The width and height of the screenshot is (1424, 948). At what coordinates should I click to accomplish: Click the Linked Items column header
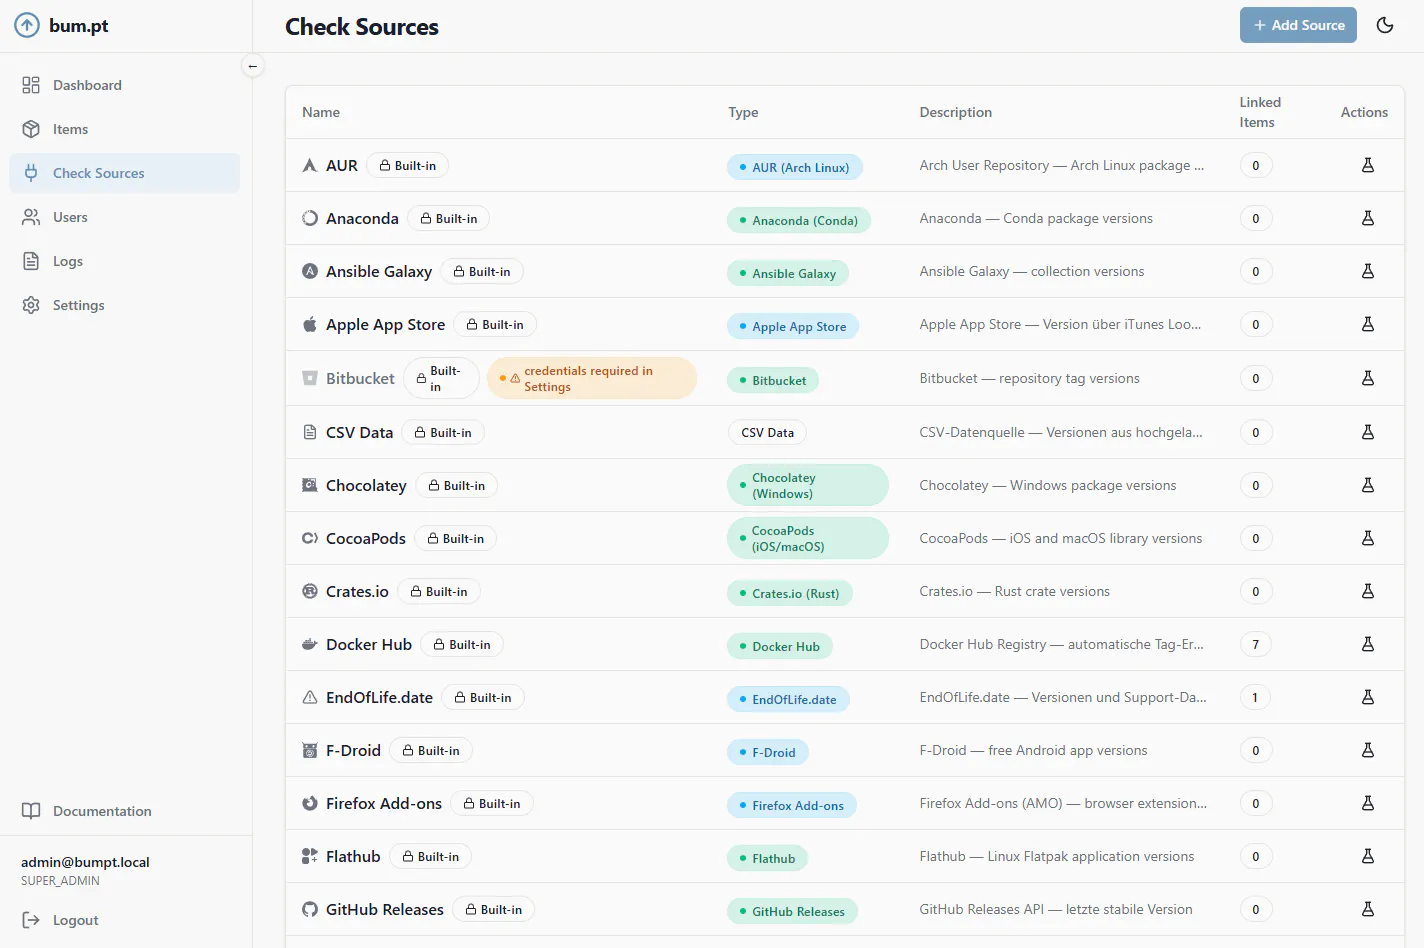pos(1260,112)
